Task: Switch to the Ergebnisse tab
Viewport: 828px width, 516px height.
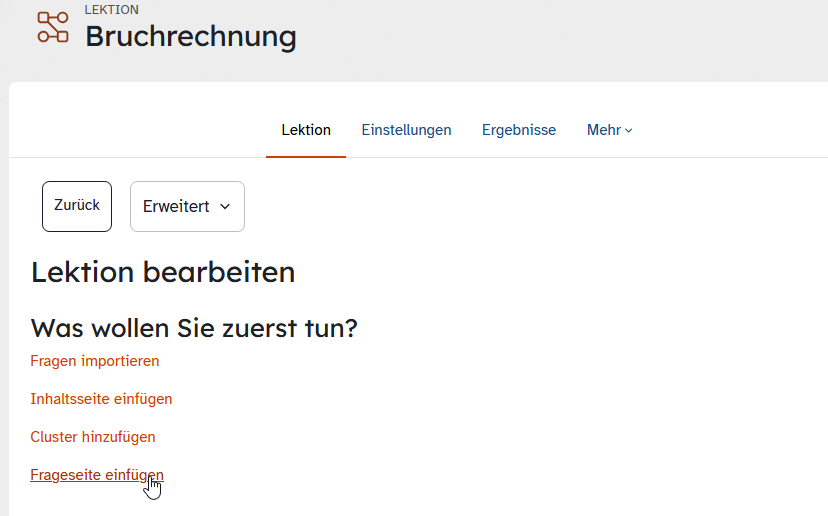Action: pos(519,130)
